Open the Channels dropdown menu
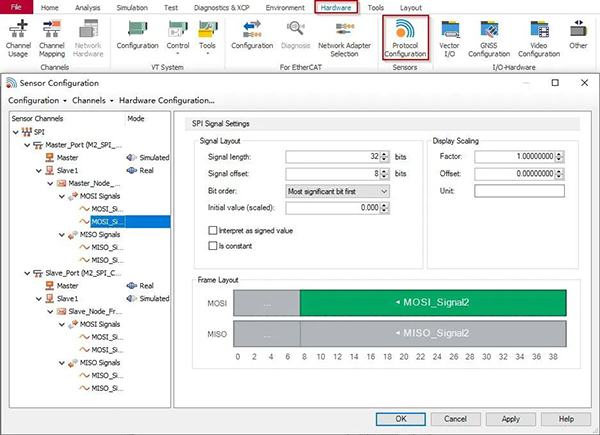The image size is (600, 435). pyautogui.click(x=93, y=101)
